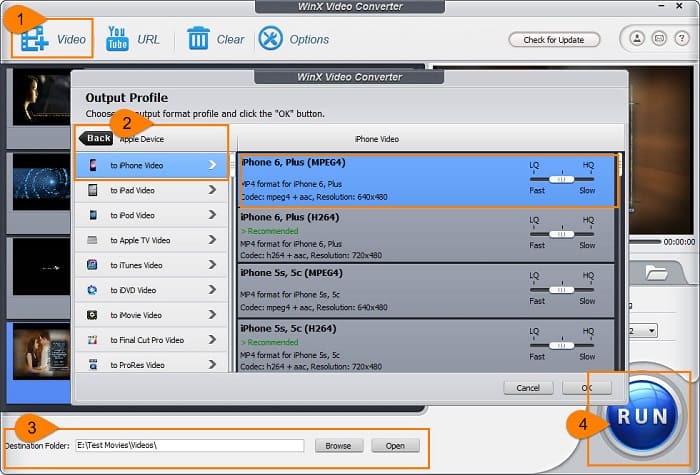700x475 pixels.
Task: Select the to iPad Video category
Action: (x=152, y=190)
